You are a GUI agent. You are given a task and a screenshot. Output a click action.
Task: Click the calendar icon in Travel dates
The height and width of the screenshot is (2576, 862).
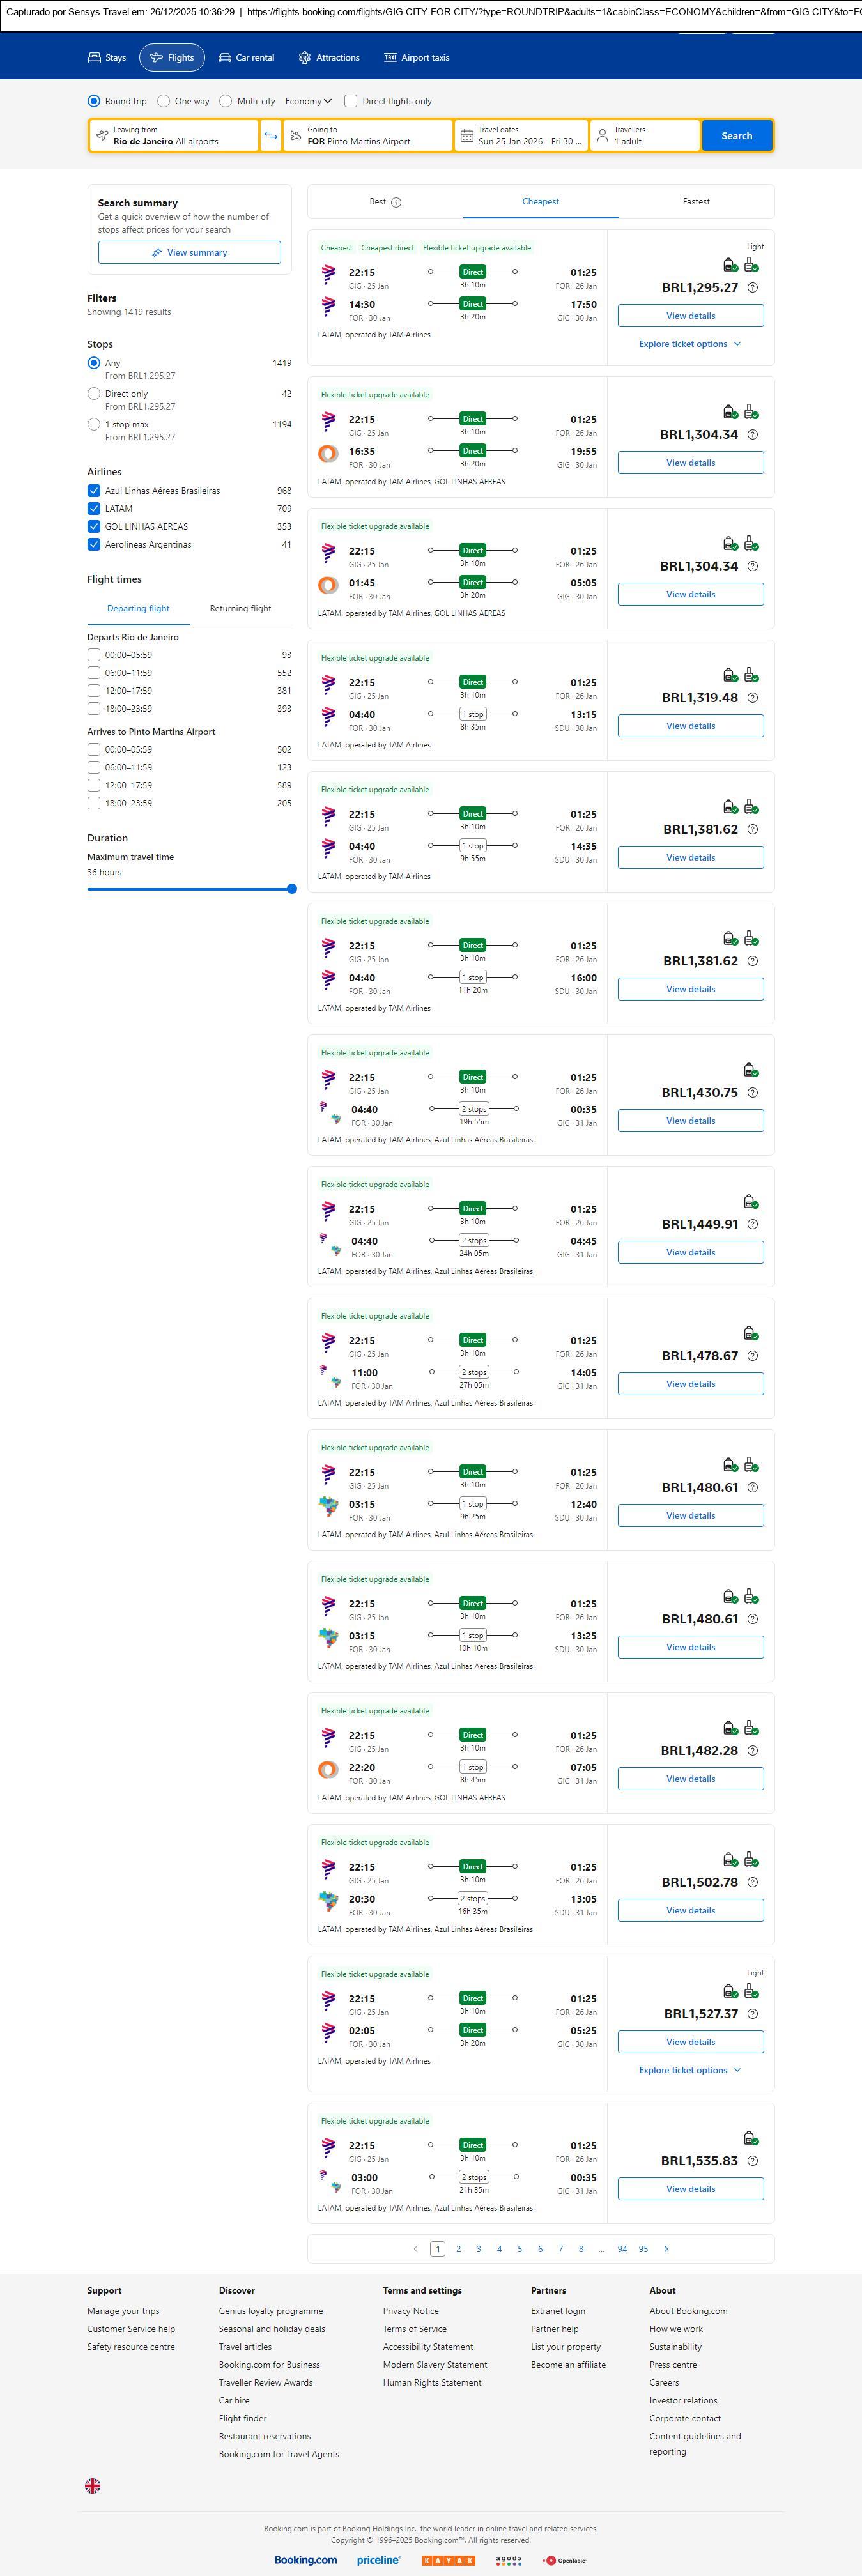click(x=467, y=136)
